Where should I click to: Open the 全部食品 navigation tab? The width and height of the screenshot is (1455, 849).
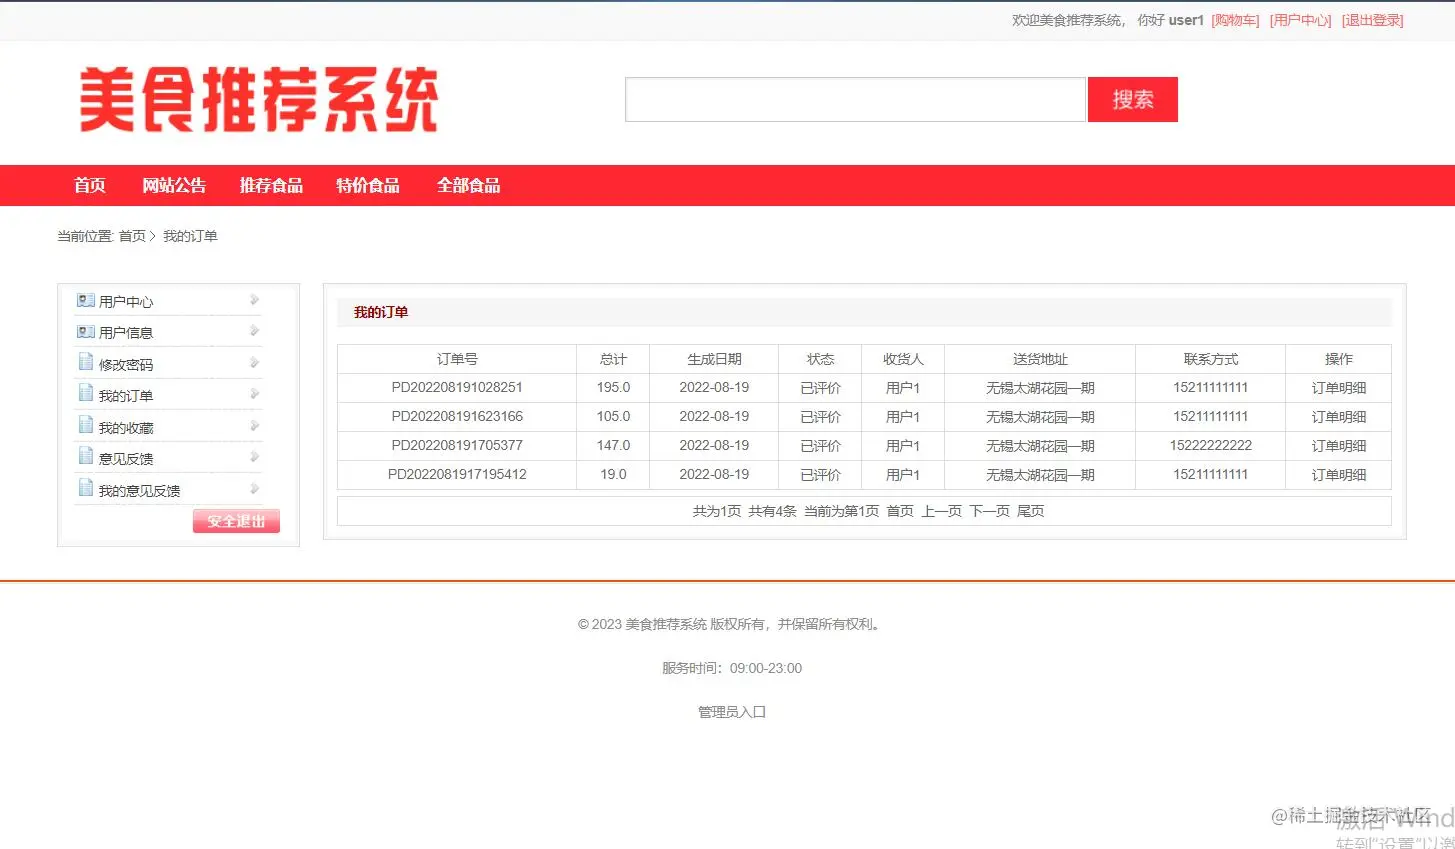tap(468, 185)
